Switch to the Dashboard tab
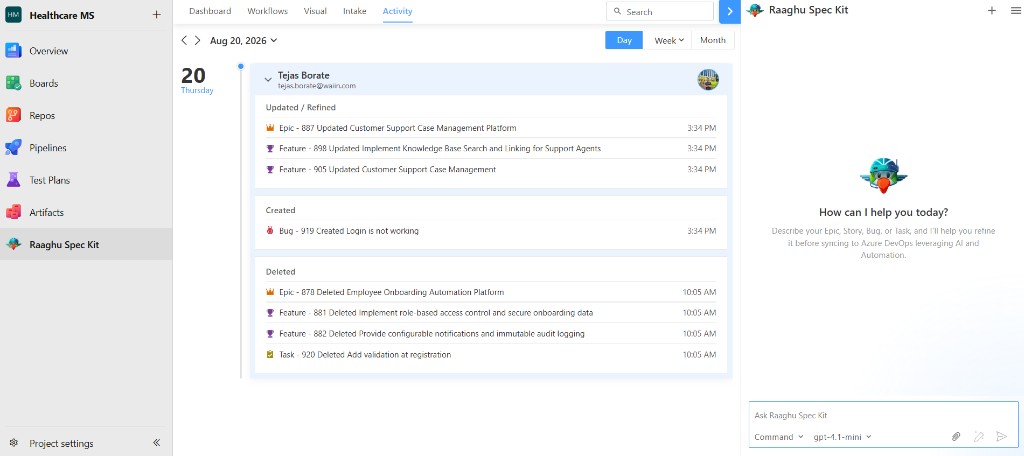1024x456 pixels. pyautogui.click(x=210, y=11)
